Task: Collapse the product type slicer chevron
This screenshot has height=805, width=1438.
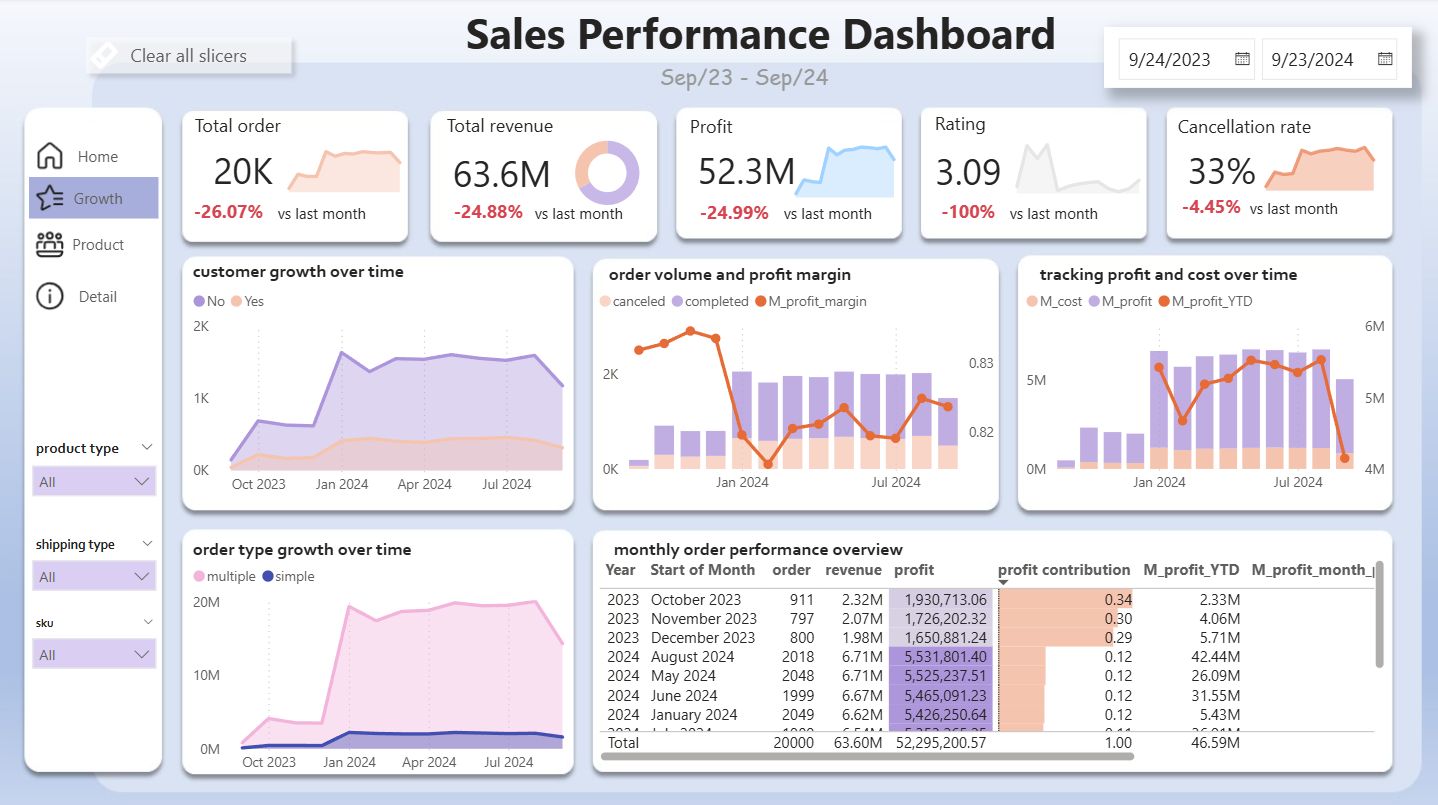Action: tap(147, 448)
